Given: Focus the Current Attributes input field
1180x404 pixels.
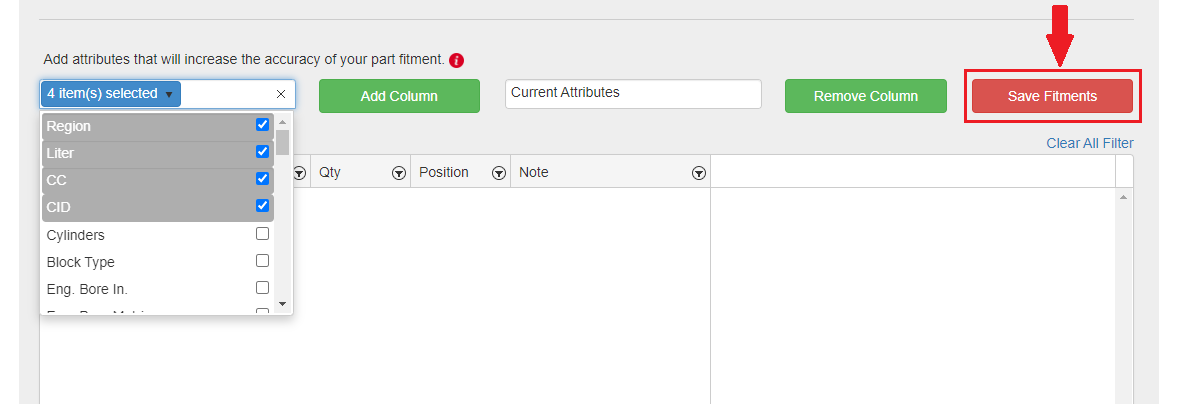Looking at the screenshot, I should click(633, 94).
